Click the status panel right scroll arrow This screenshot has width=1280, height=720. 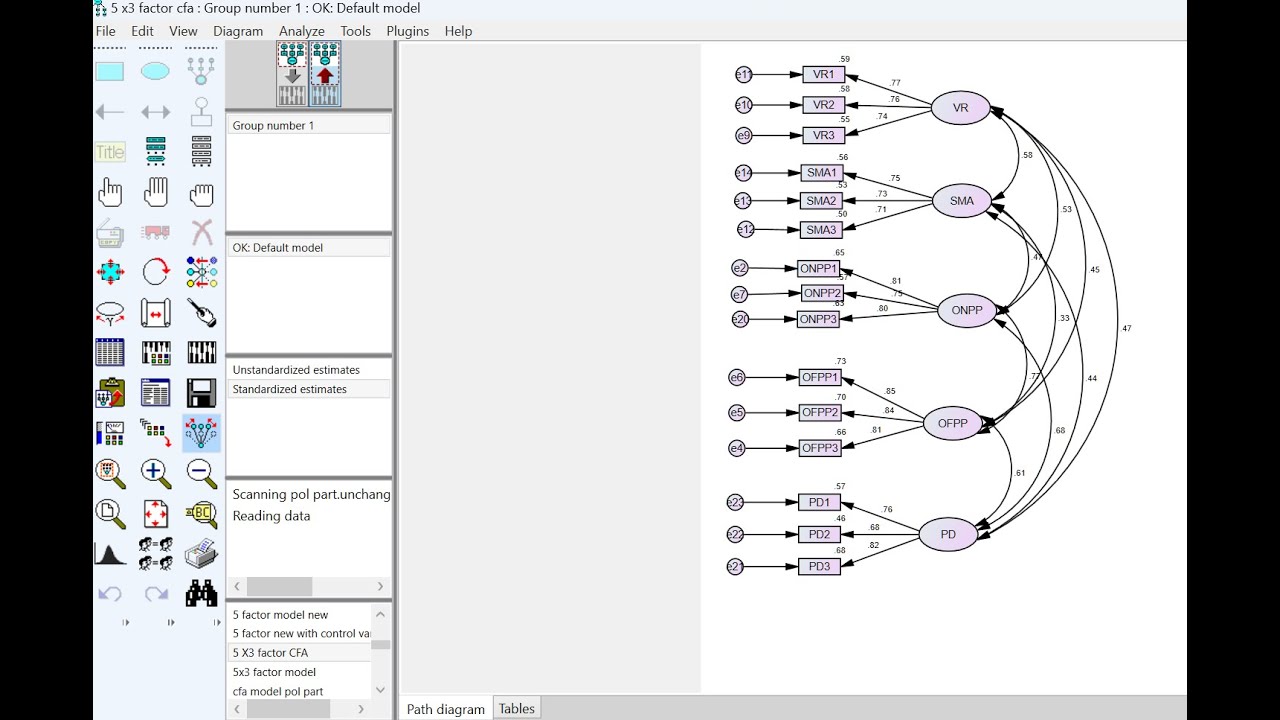pos(380,586)
